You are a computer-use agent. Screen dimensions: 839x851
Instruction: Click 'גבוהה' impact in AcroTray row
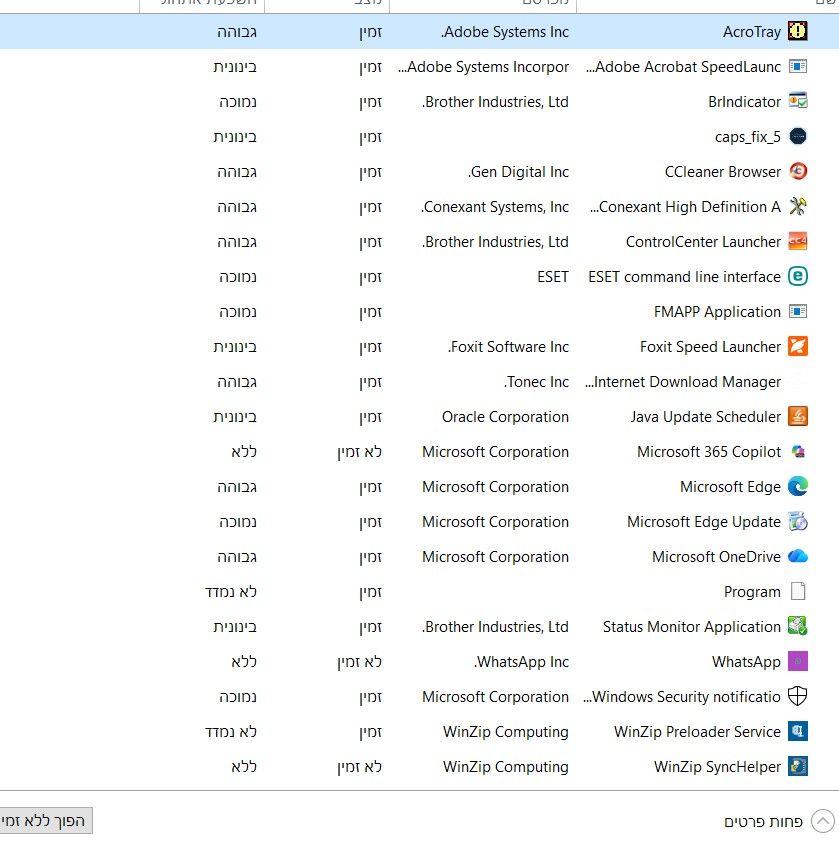pyautogui.click(x=237, y=32)
